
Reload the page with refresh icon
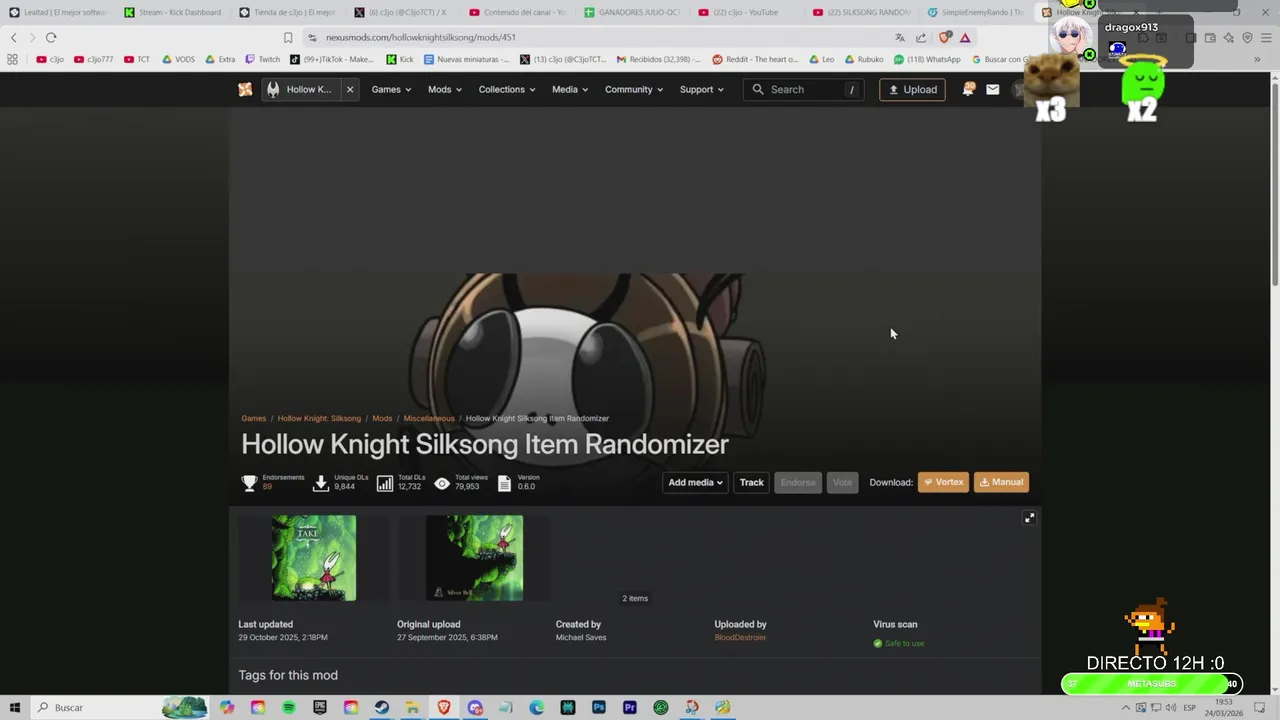click(51, 37)
